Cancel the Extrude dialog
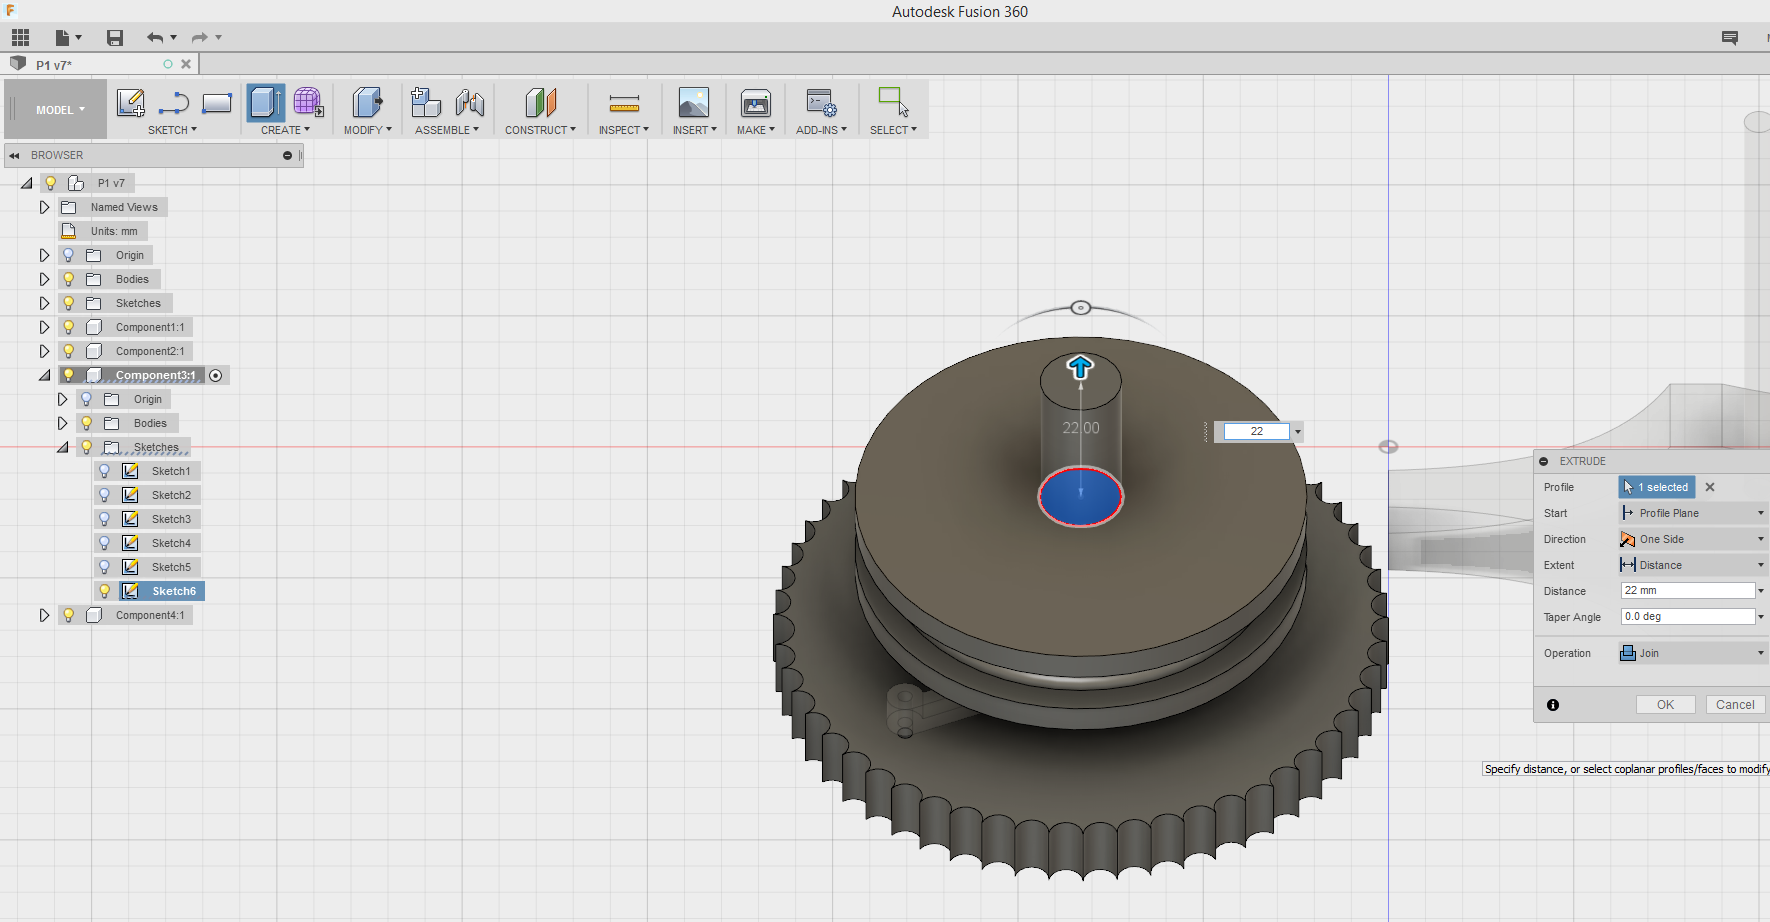This screenshot has height=922, width=1770. point(1735,705)
